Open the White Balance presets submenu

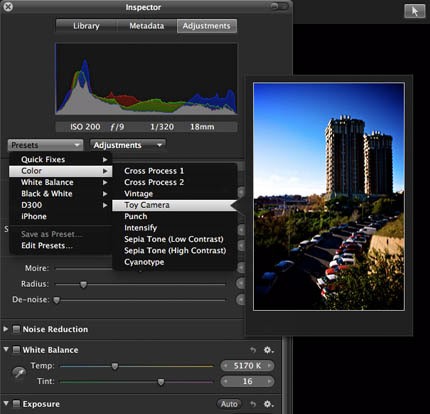[x=61, y=182]
